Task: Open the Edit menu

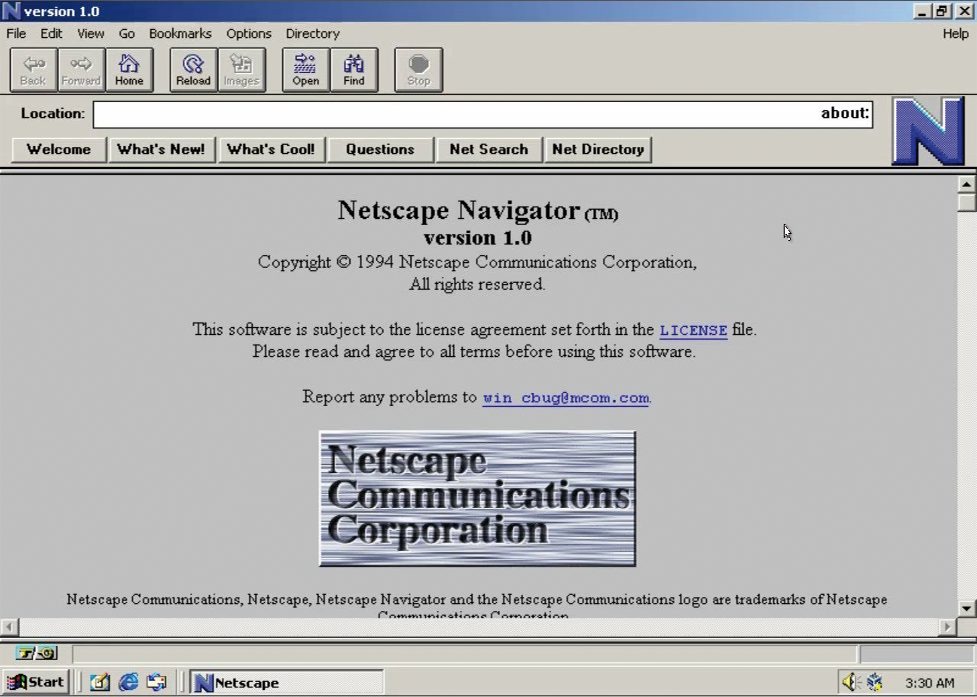Action: point(51,34)
